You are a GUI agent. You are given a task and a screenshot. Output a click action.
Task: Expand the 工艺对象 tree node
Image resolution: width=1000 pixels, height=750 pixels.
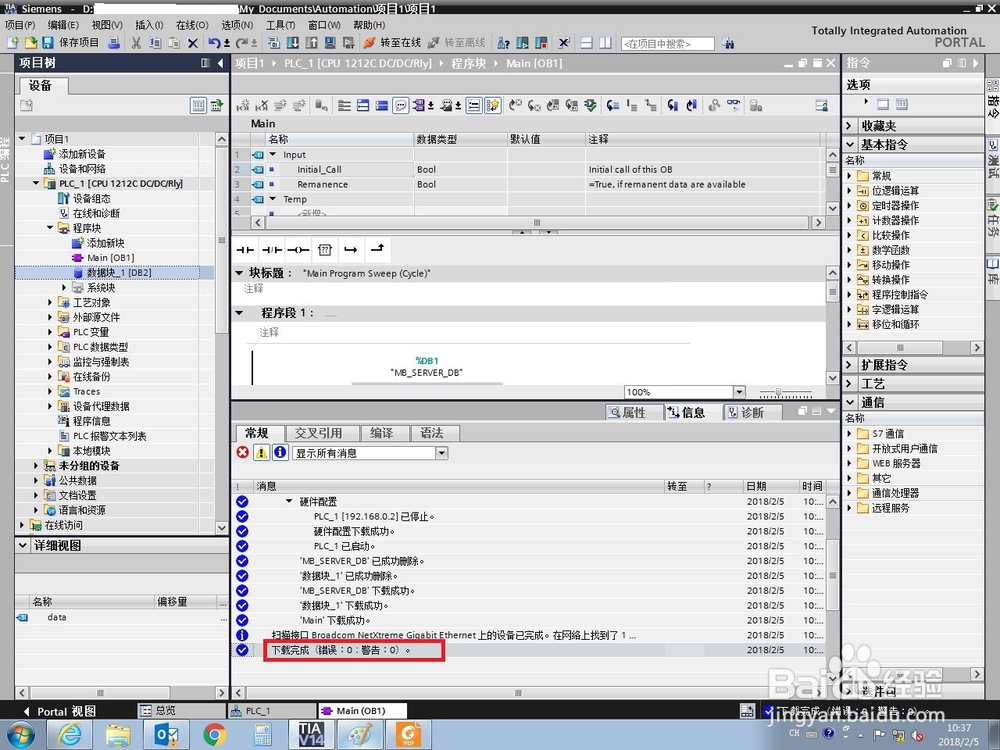[x=50, y=302]
